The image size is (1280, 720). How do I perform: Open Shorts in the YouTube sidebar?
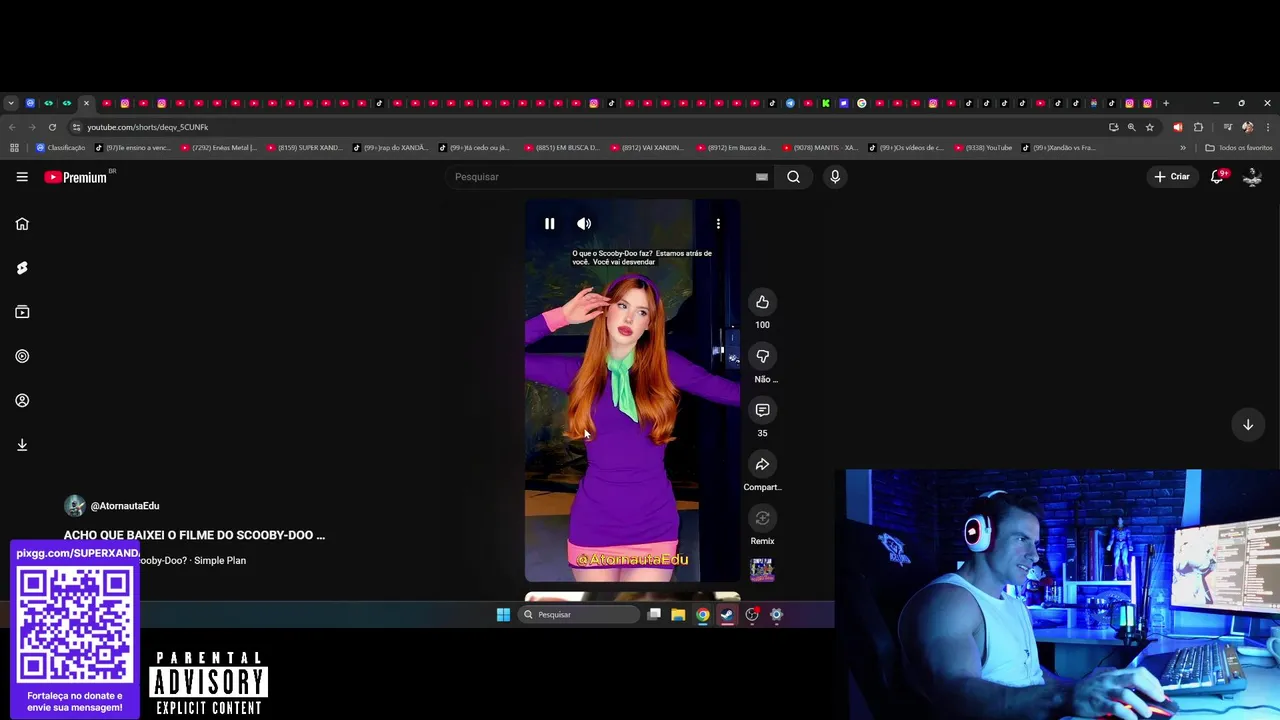(22, 268)
